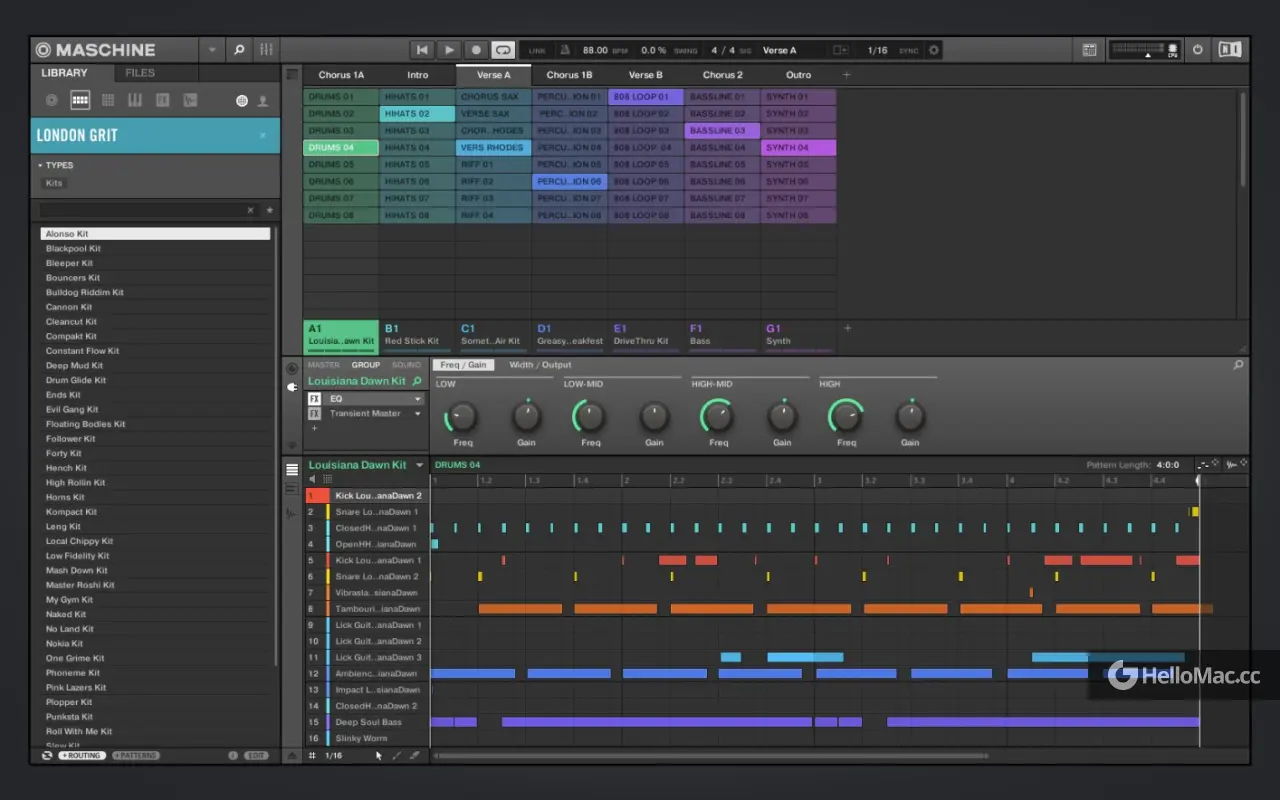Click the audio engine power button
The height and width of the screenshot is (800, 1280).
coord(1197,50)
